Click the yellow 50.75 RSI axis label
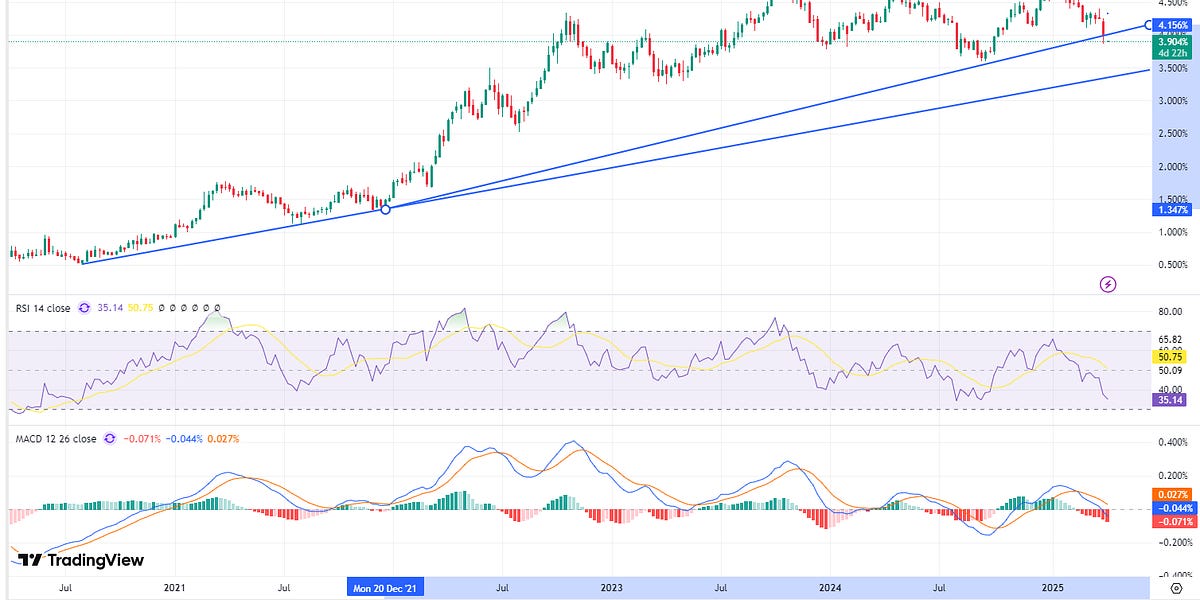 point(1168,356)
